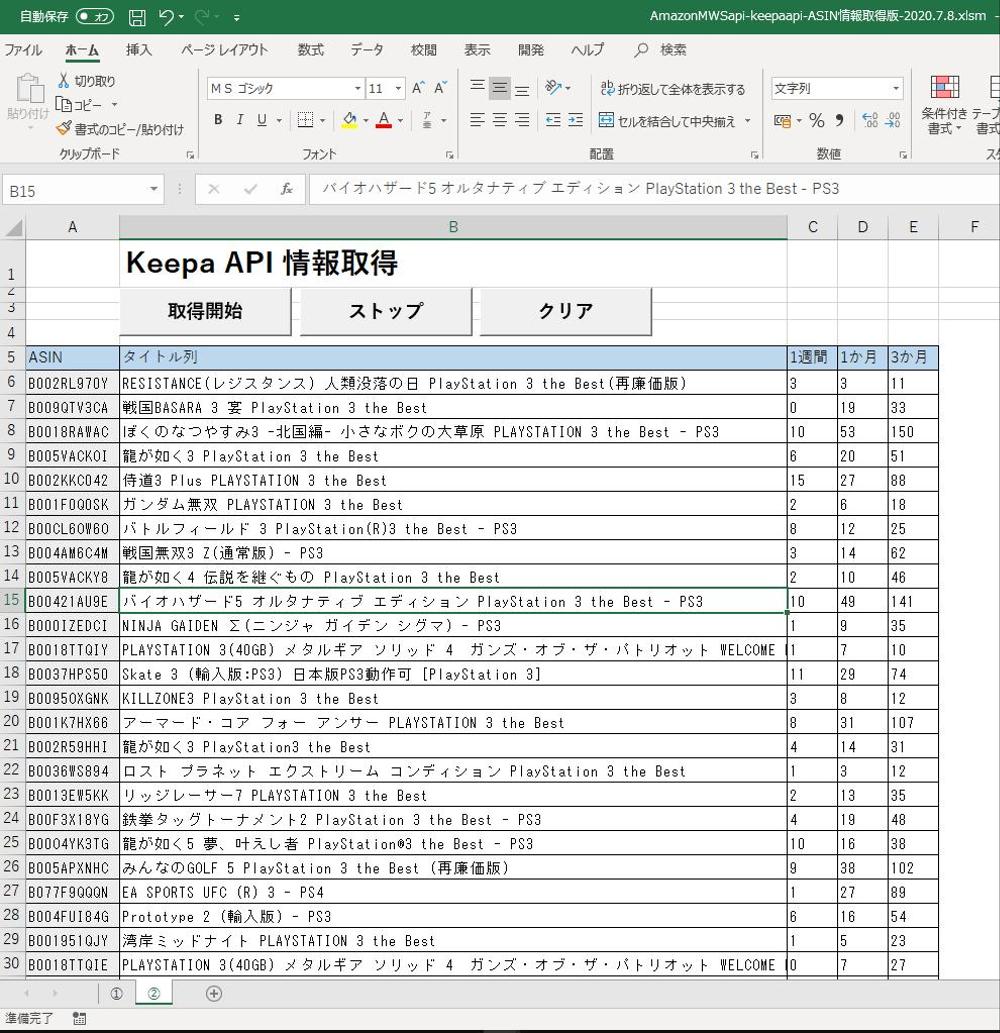Open number format dropdown 文字列
This screenshot has height=1033, width=1000.
(896, 88)
